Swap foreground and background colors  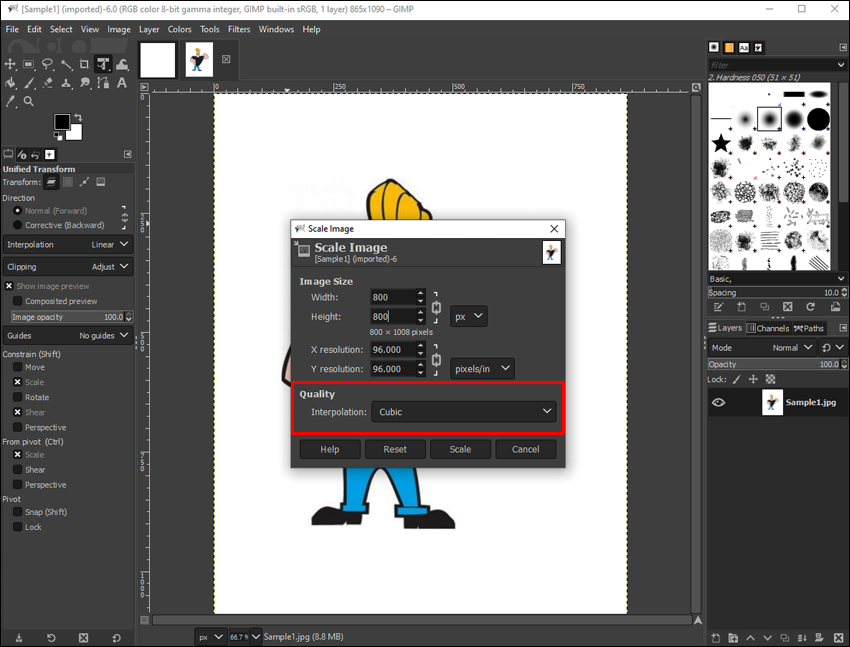[x=80, y=117]
